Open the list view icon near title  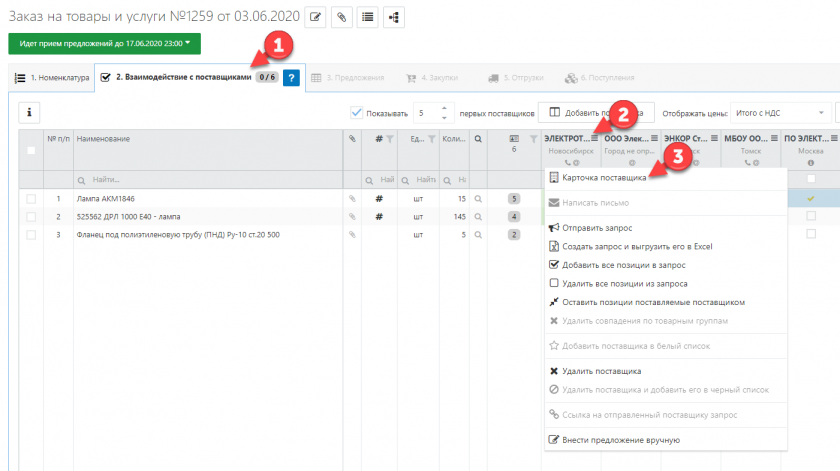[x=368, y=17]
